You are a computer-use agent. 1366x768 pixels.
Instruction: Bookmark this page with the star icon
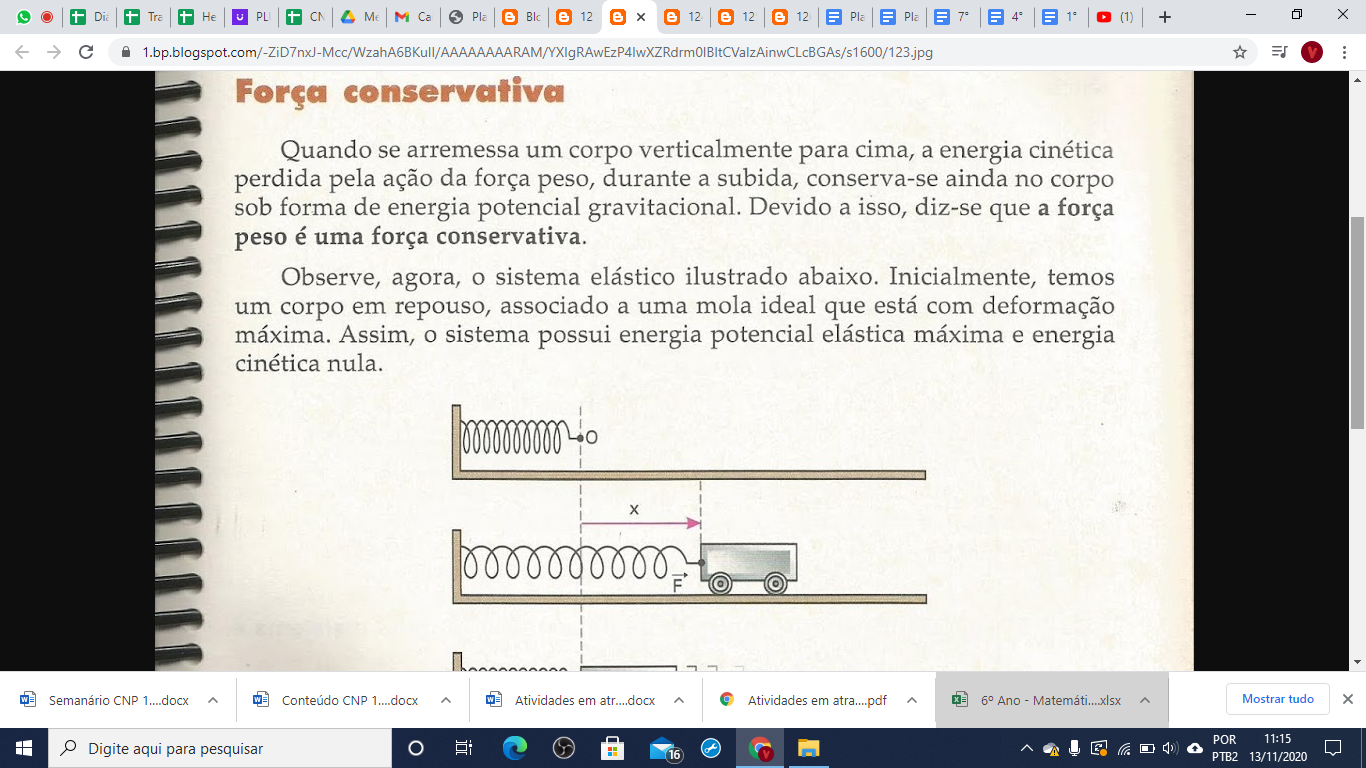pos(1240,52)
